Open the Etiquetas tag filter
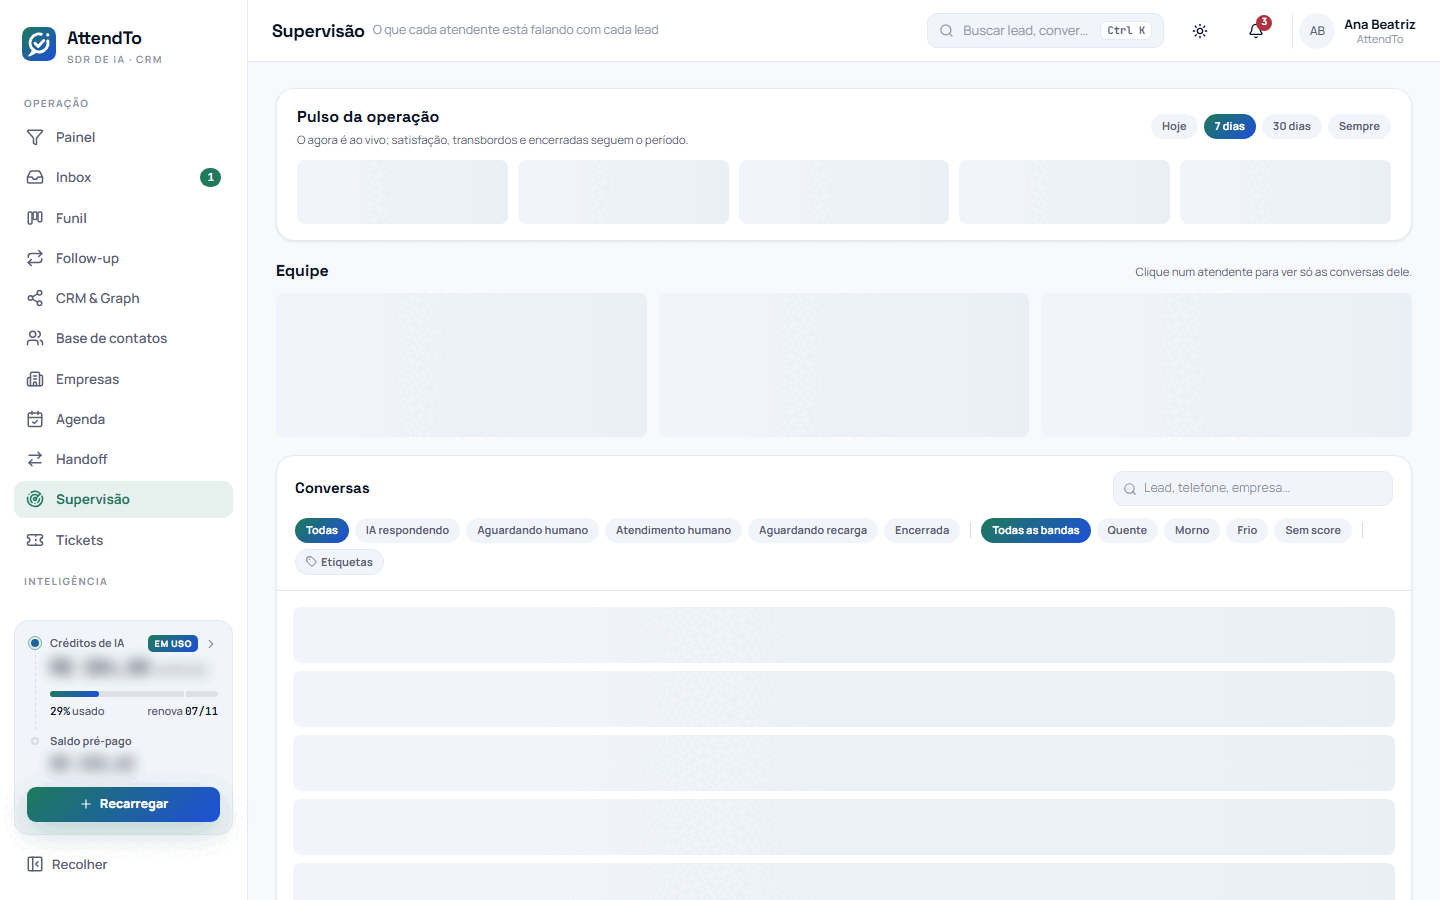 [339, 562]
